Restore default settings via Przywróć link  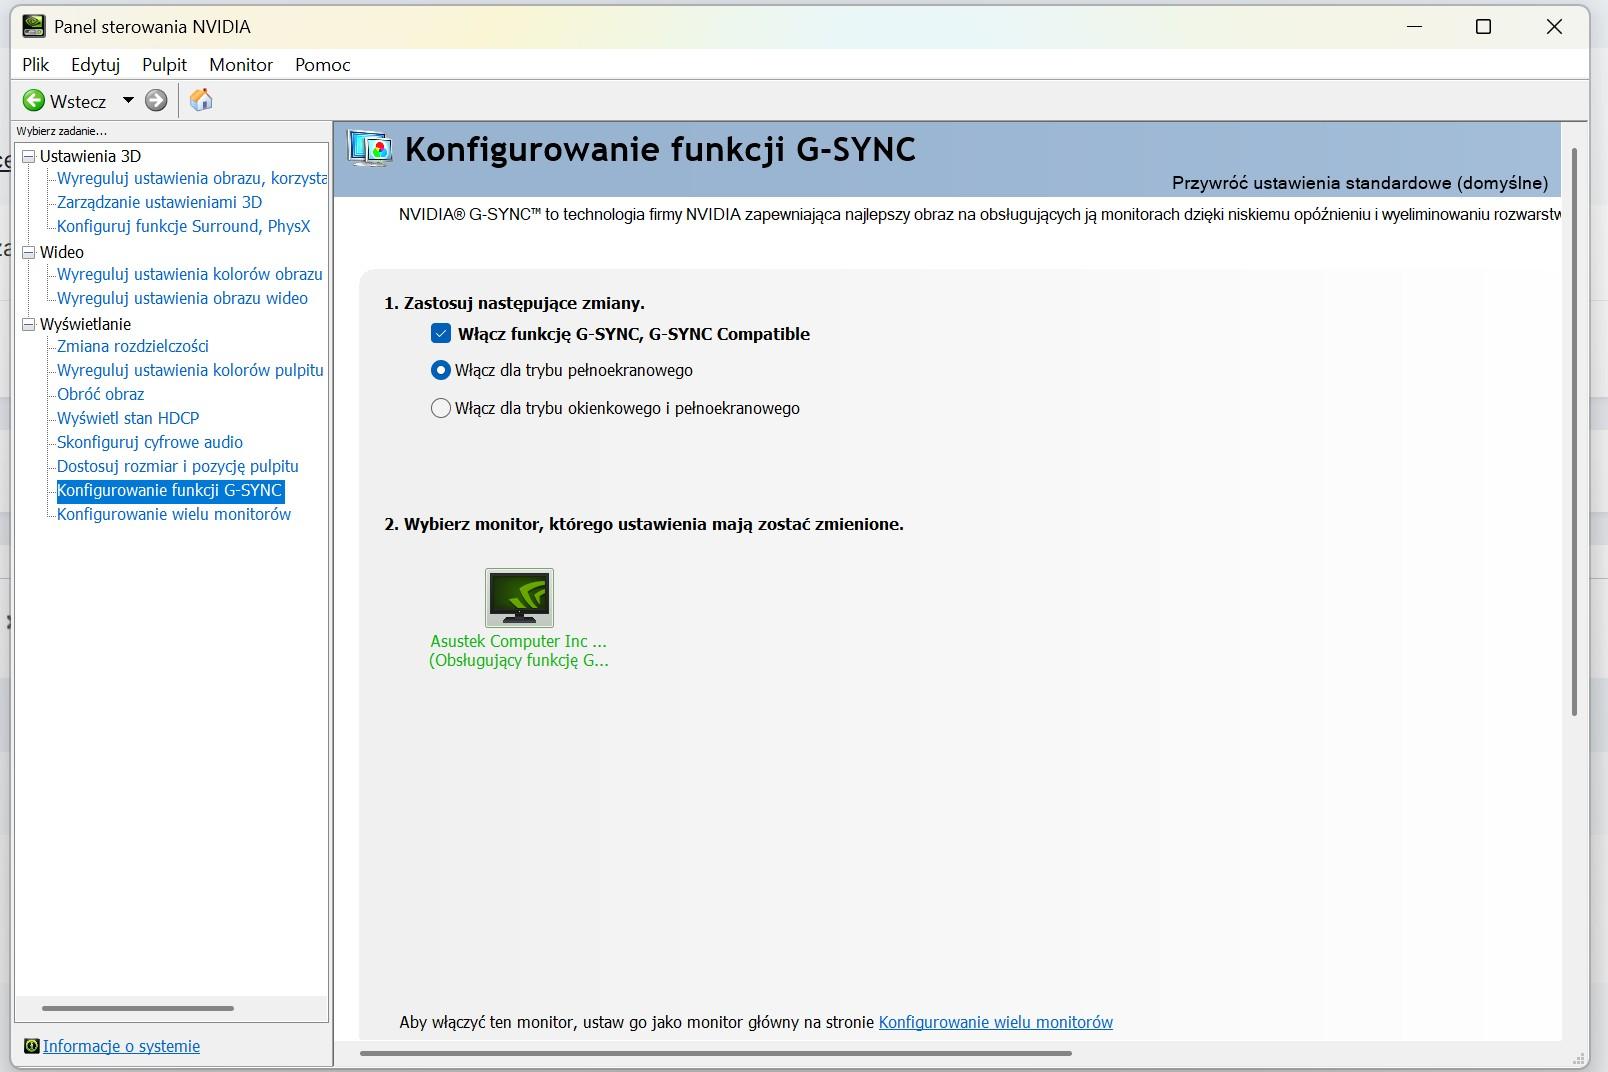[x=1360, y=183]
